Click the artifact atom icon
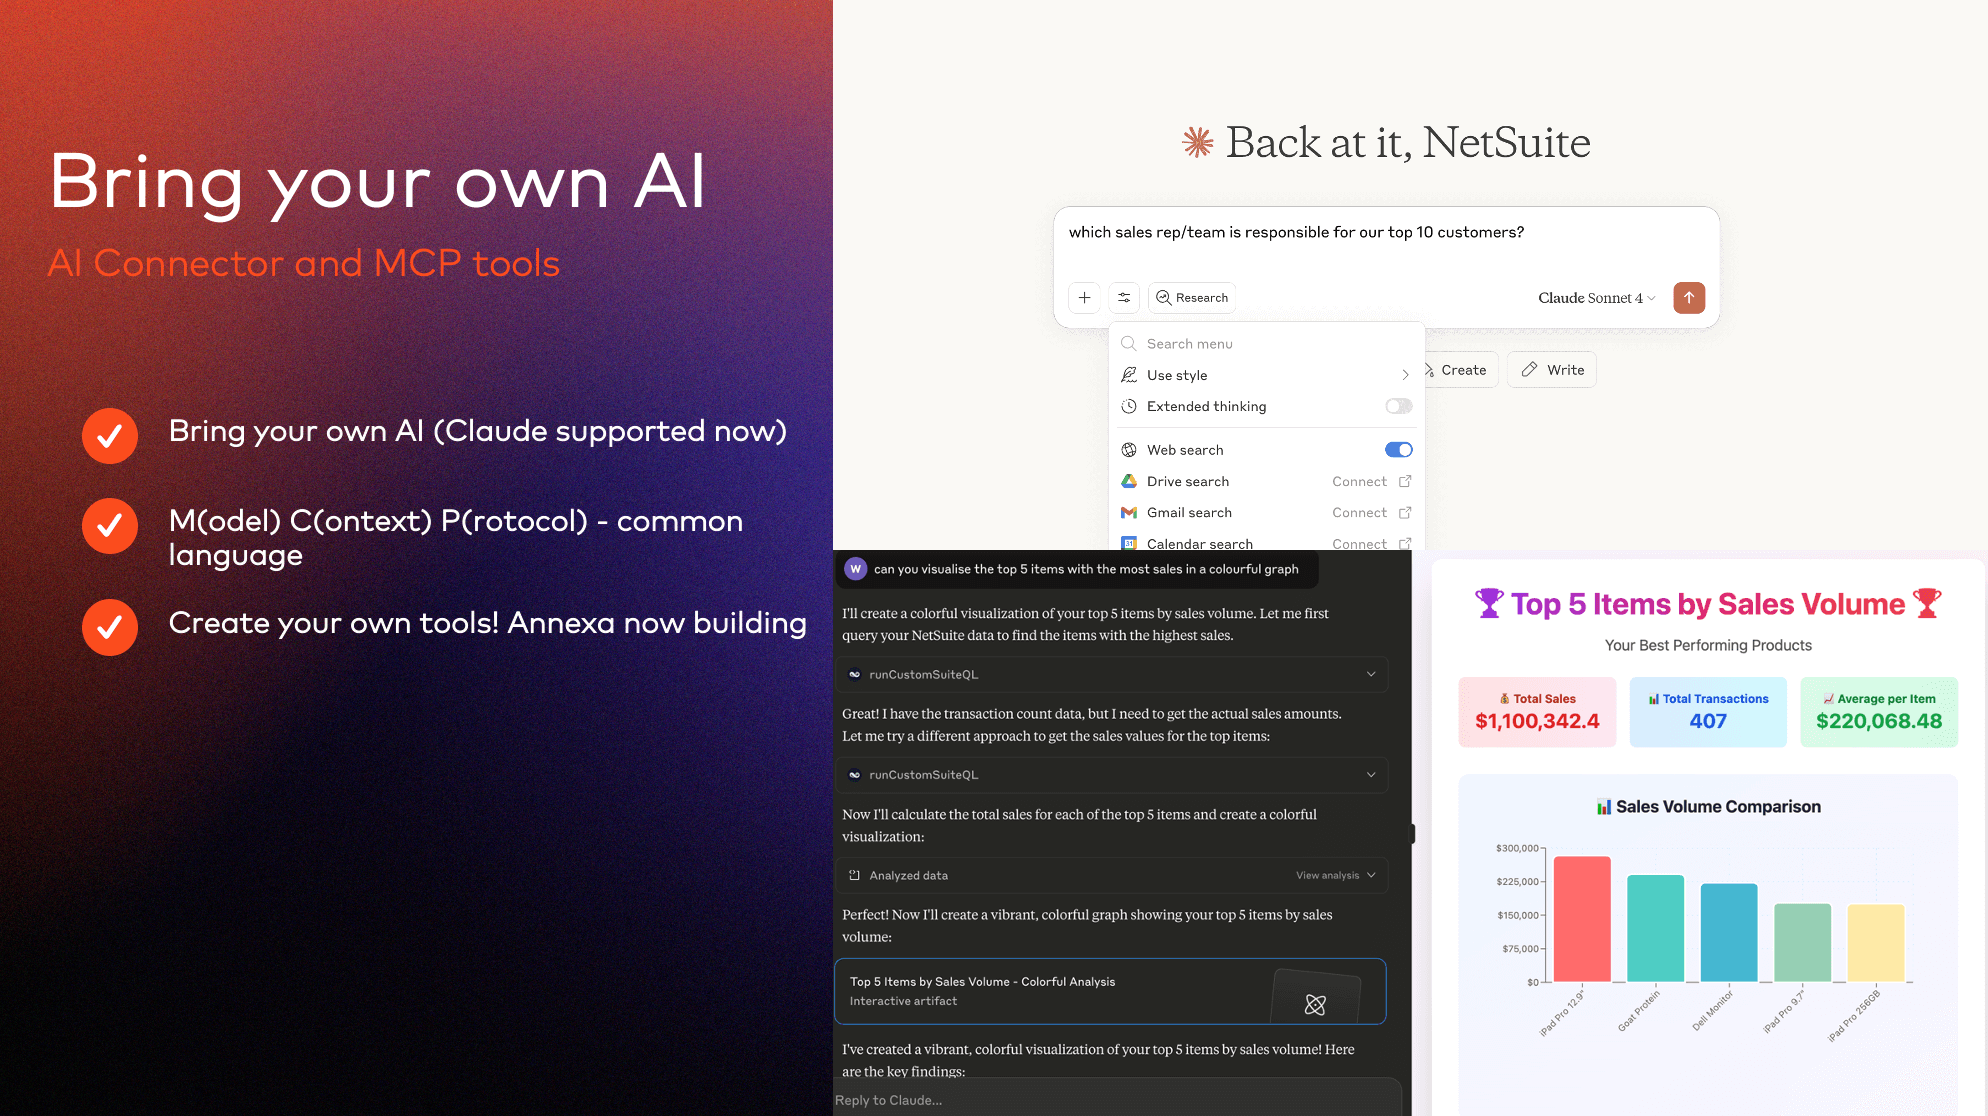The image size is (1988, 1116). click(1315, 1005)
